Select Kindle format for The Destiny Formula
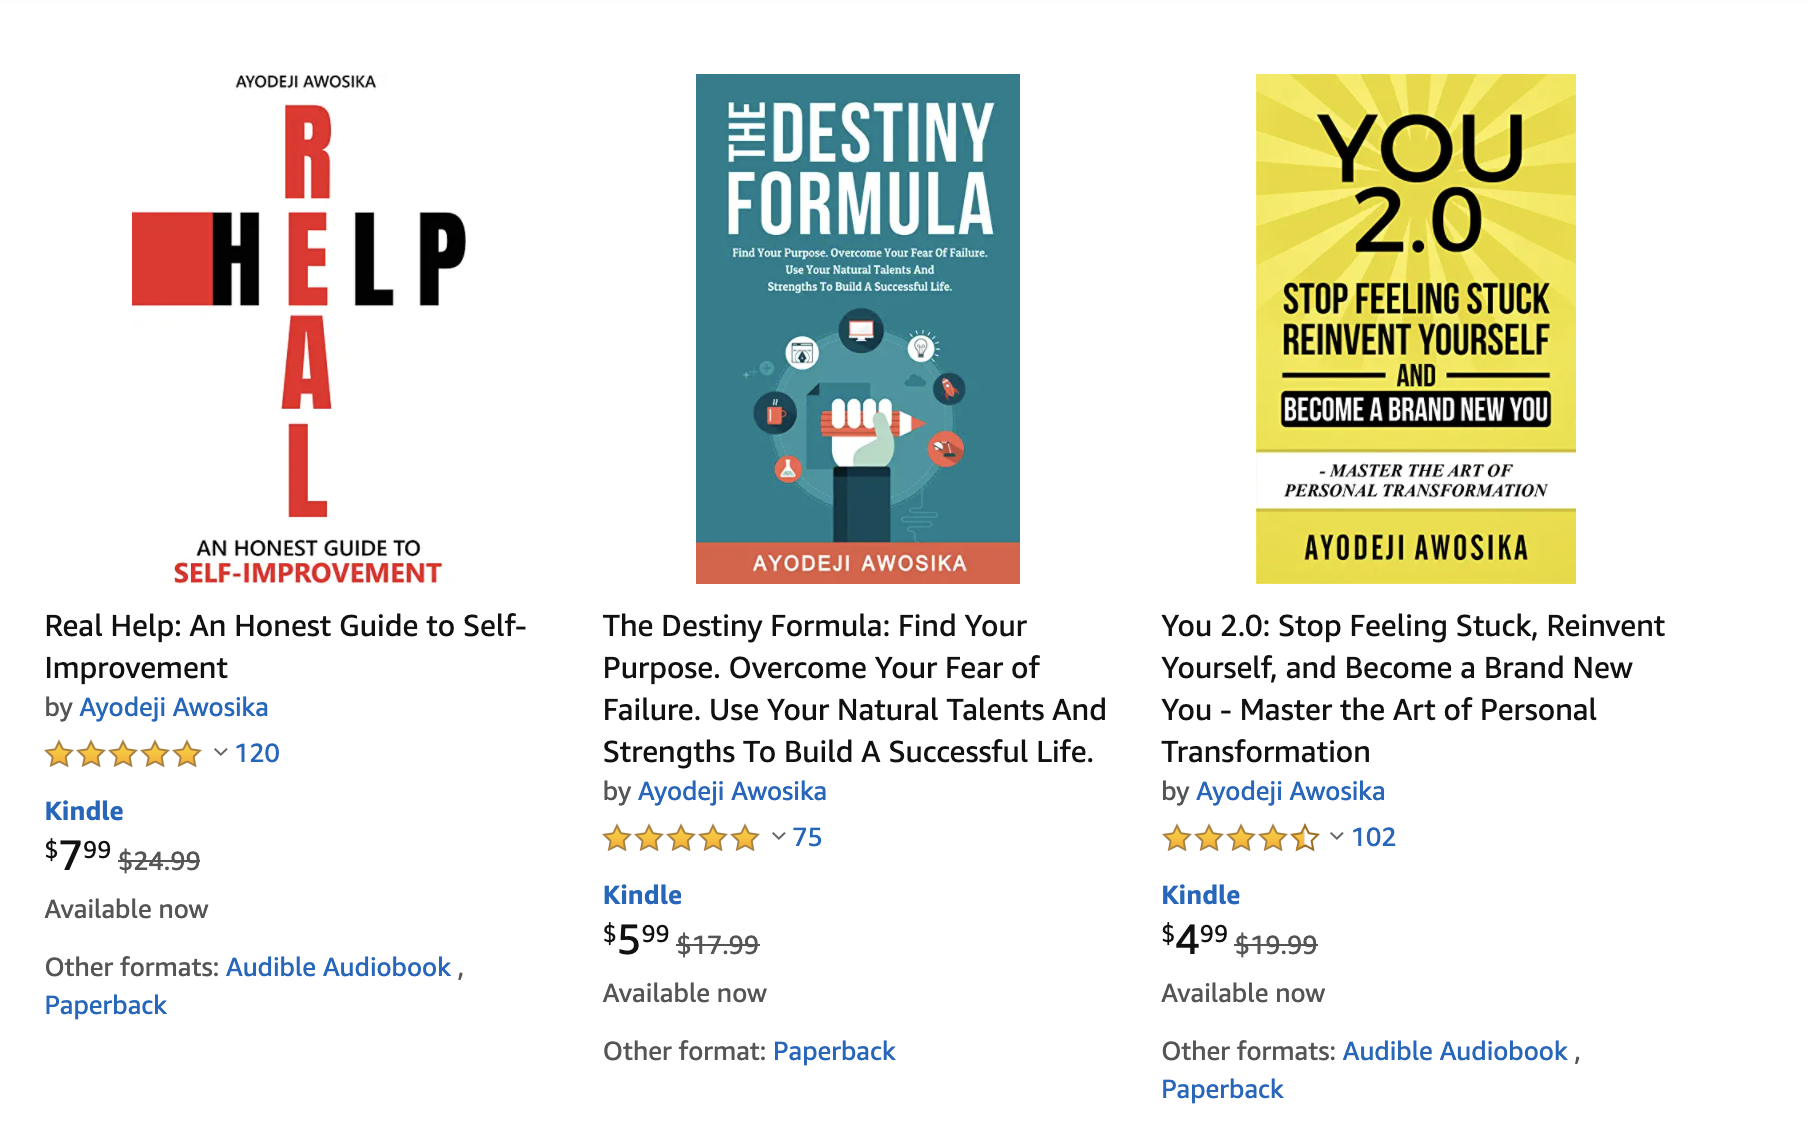Viewport: 1808px width, 1136px height. [642, 895]
